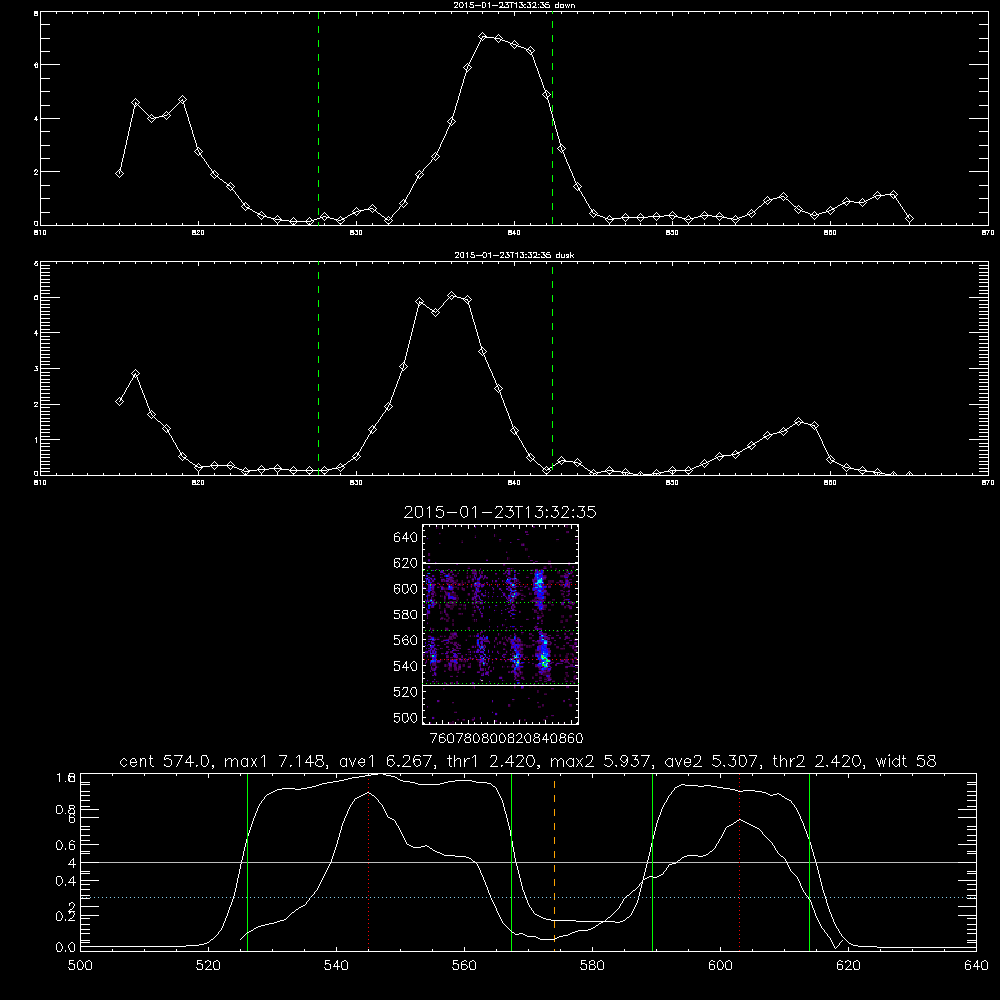Screen dimensions: 1000x1000
Task: Click the 760780800820840860 x-axis labels under the image
Action: (x=506, y=739)
